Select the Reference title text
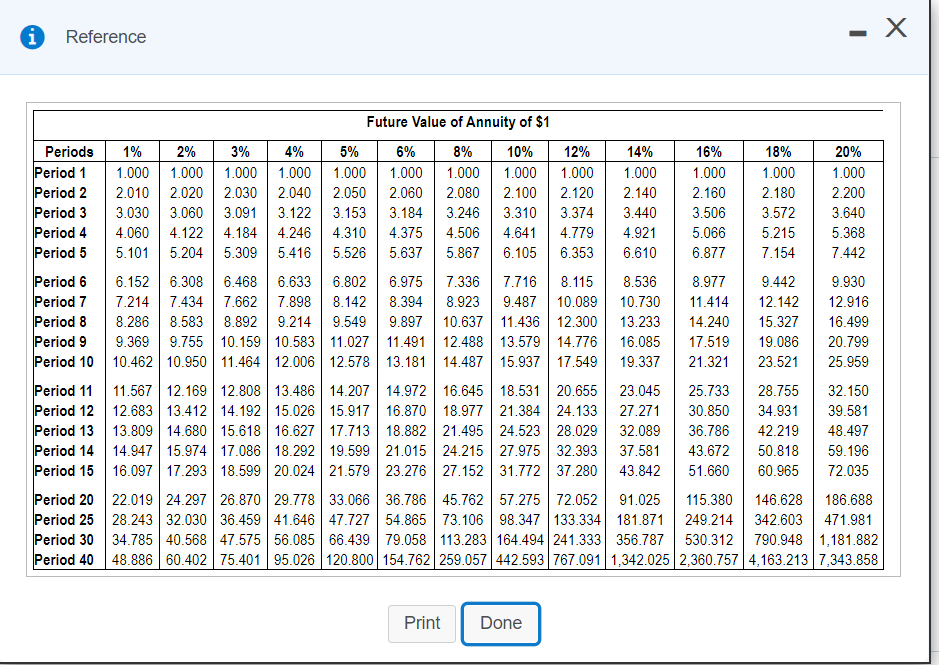Image resolution: width=939 pixels, height=665 pixels. 106,37
